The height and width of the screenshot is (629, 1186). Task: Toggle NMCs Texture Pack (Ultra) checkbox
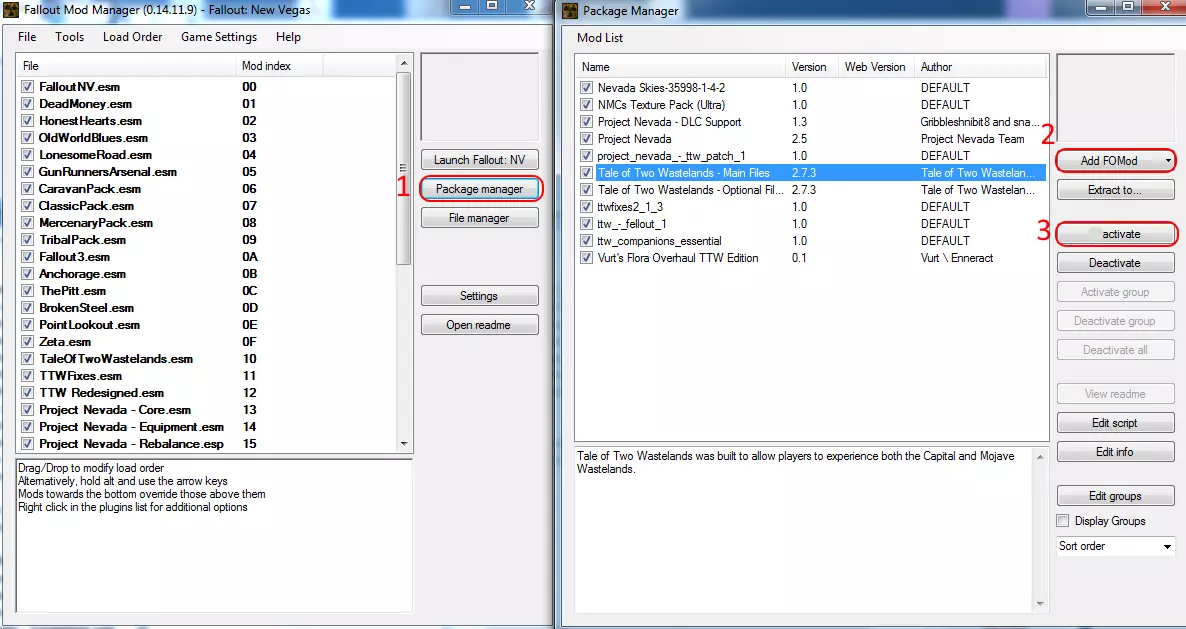[586, 104]
